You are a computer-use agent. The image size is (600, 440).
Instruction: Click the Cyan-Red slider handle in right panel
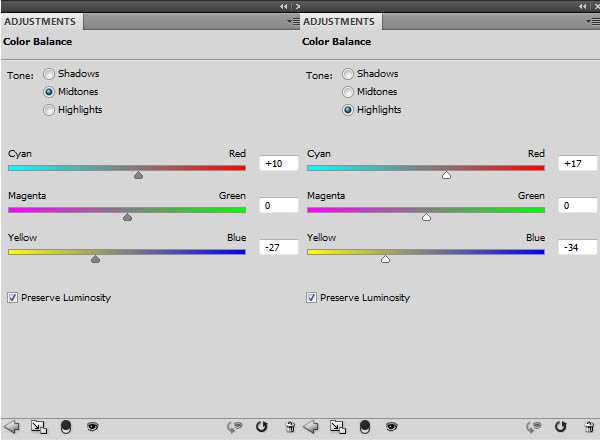click(447, 175)
